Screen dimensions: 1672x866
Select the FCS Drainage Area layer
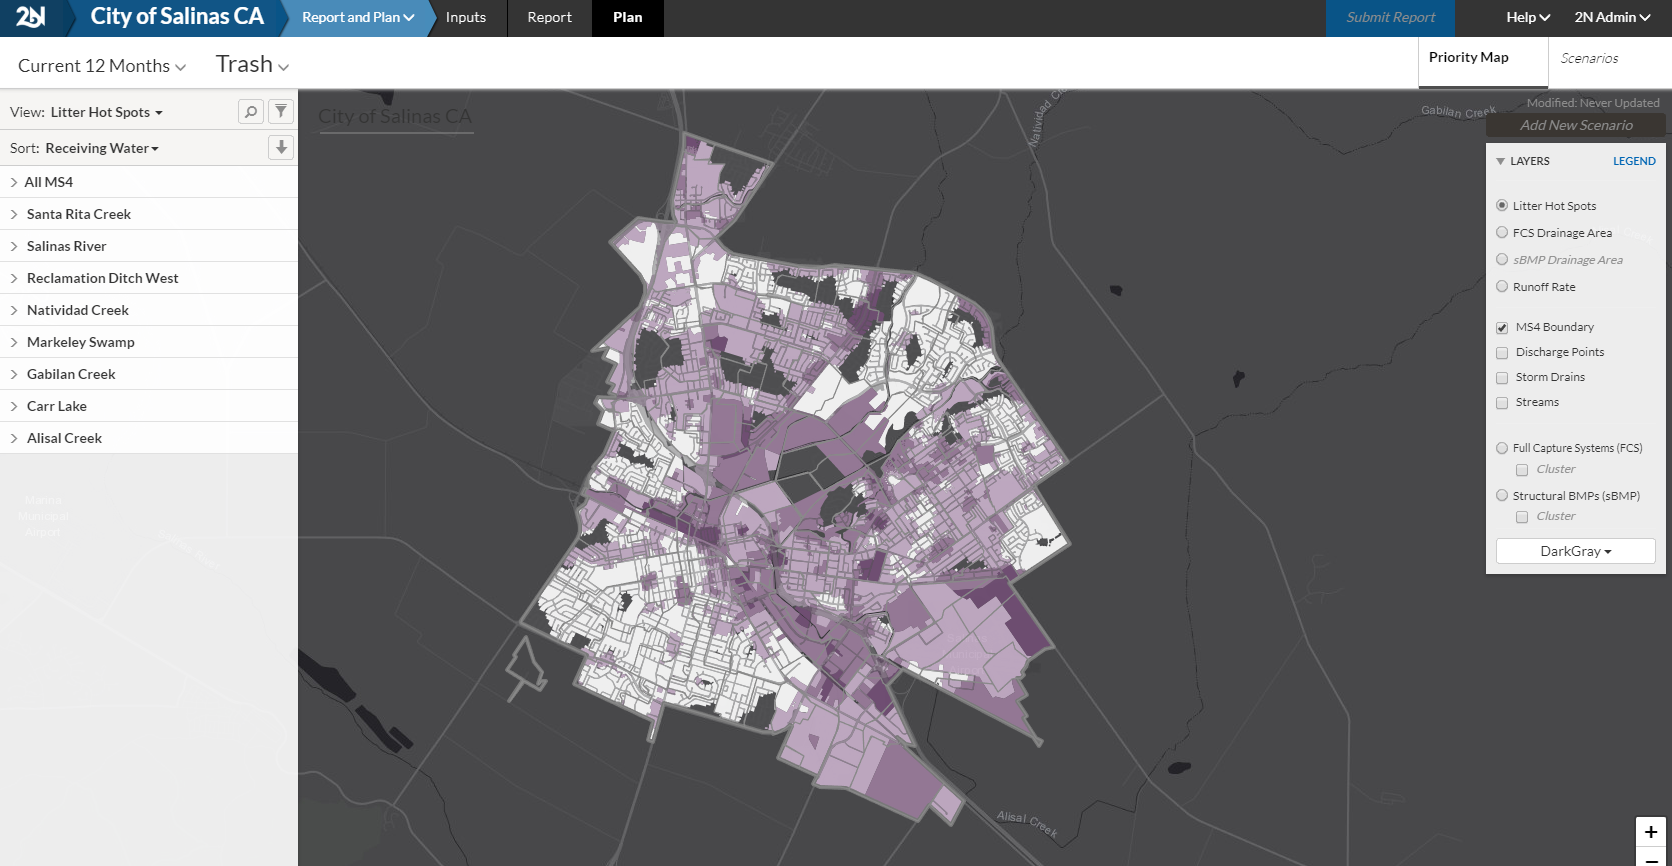[x=1502, y=233]
